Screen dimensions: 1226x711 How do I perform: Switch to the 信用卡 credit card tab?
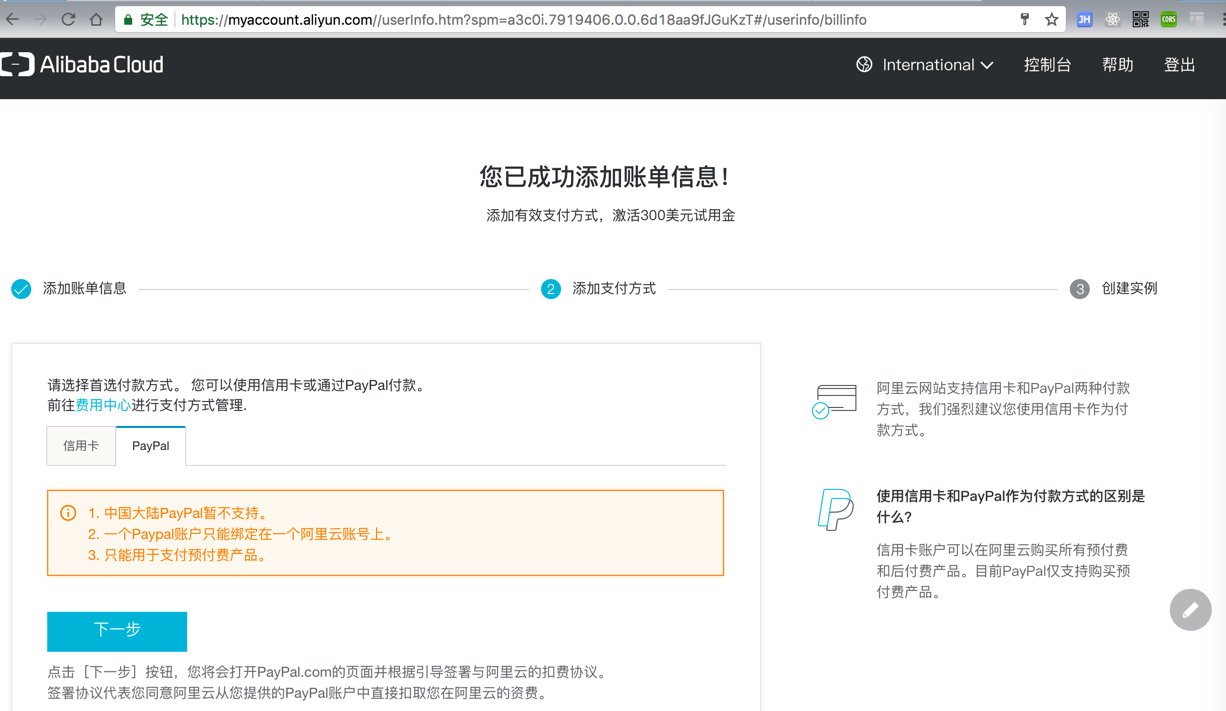(x=81, y=446)
